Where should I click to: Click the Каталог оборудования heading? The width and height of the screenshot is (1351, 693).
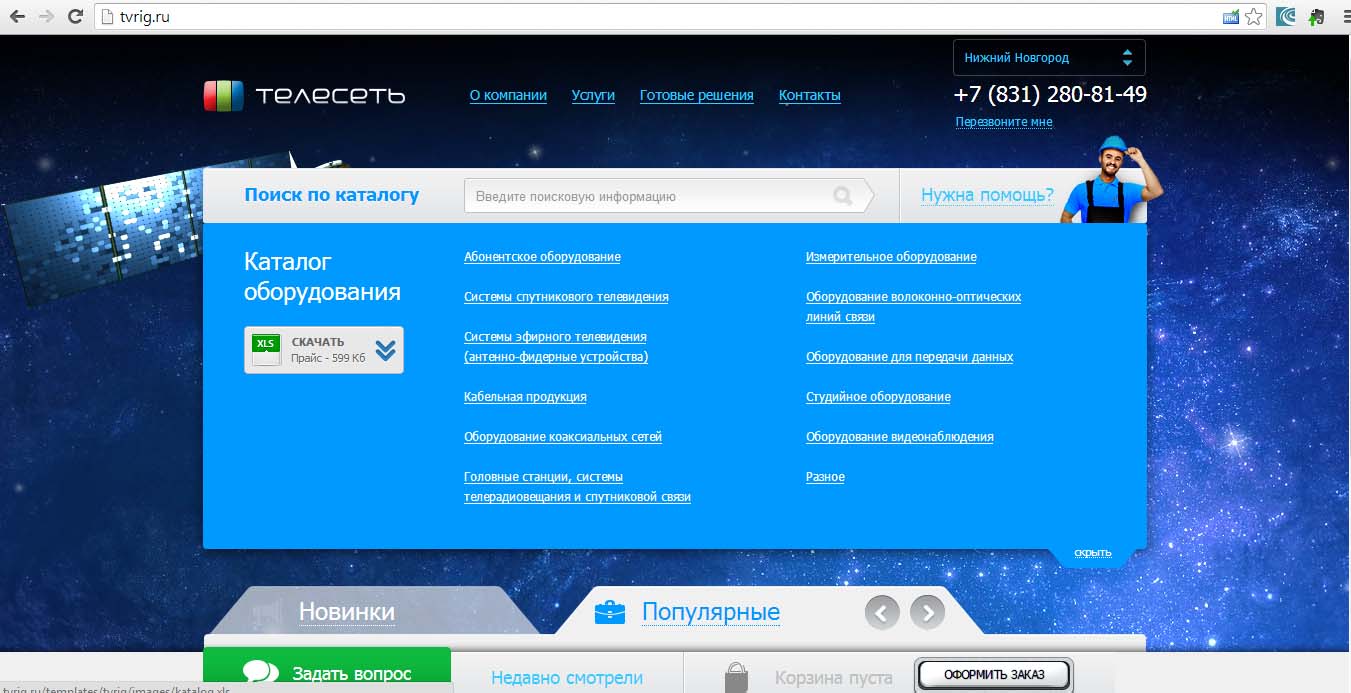coord(322,276)
